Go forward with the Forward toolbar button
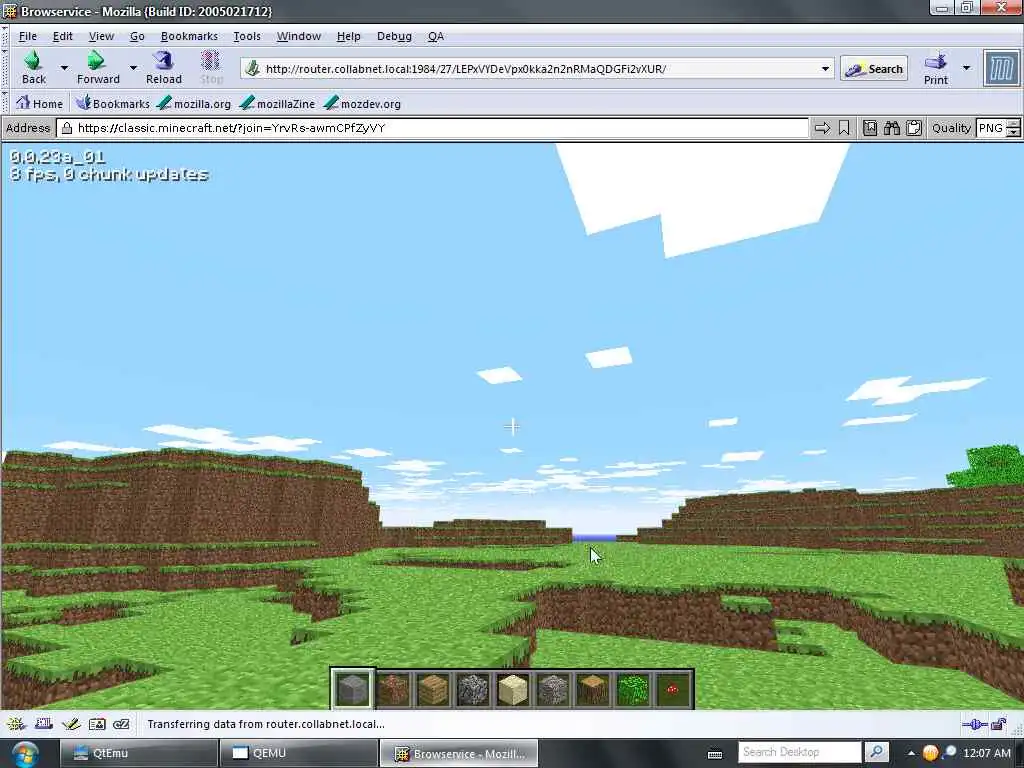 click(98, 68)
